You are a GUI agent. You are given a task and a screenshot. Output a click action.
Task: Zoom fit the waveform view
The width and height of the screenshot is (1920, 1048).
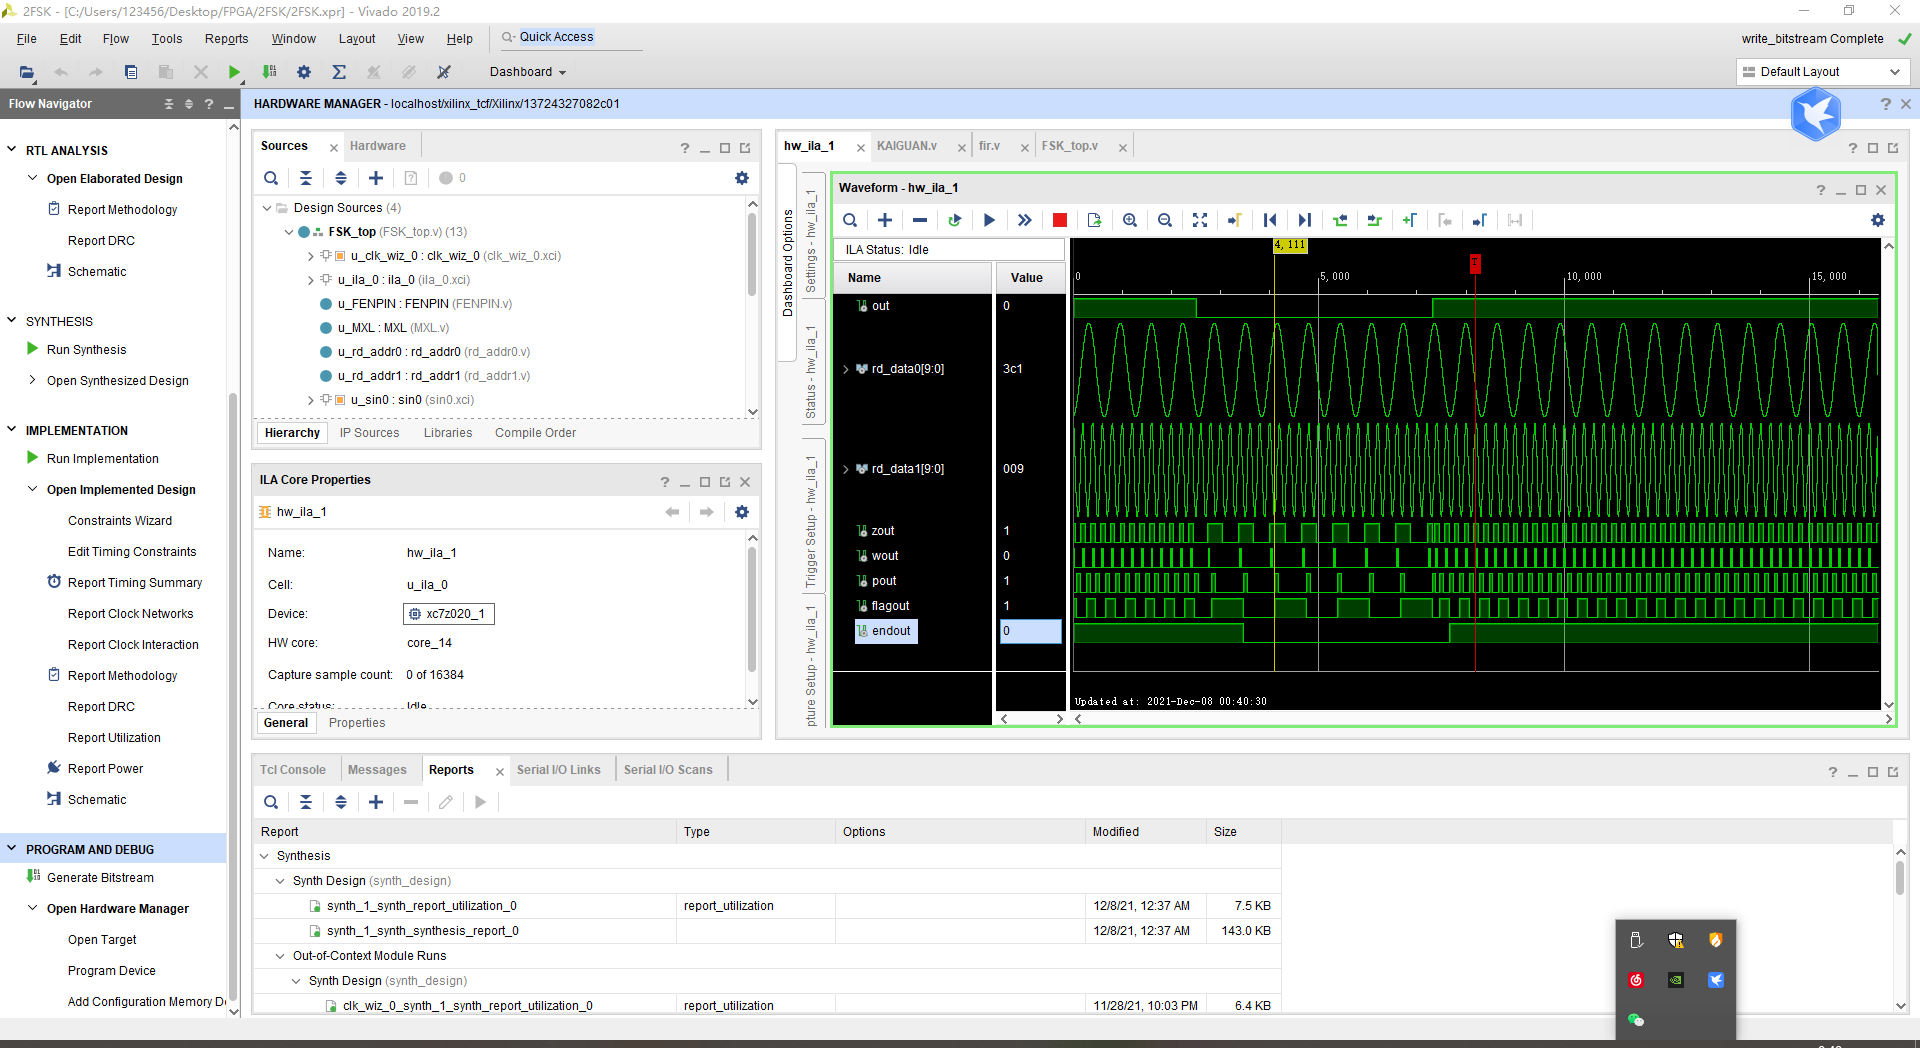coord(1200,220)
